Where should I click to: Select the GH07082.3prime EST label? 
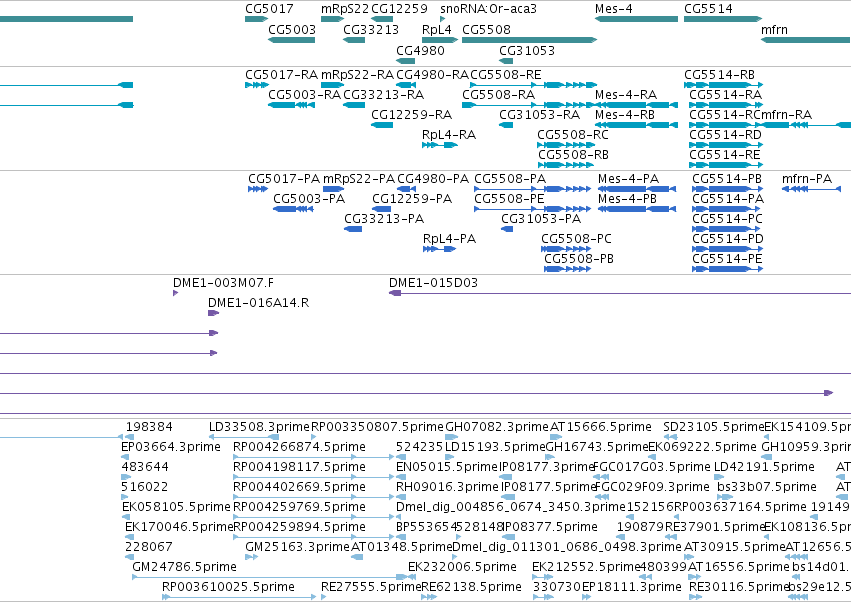(497, 427)
